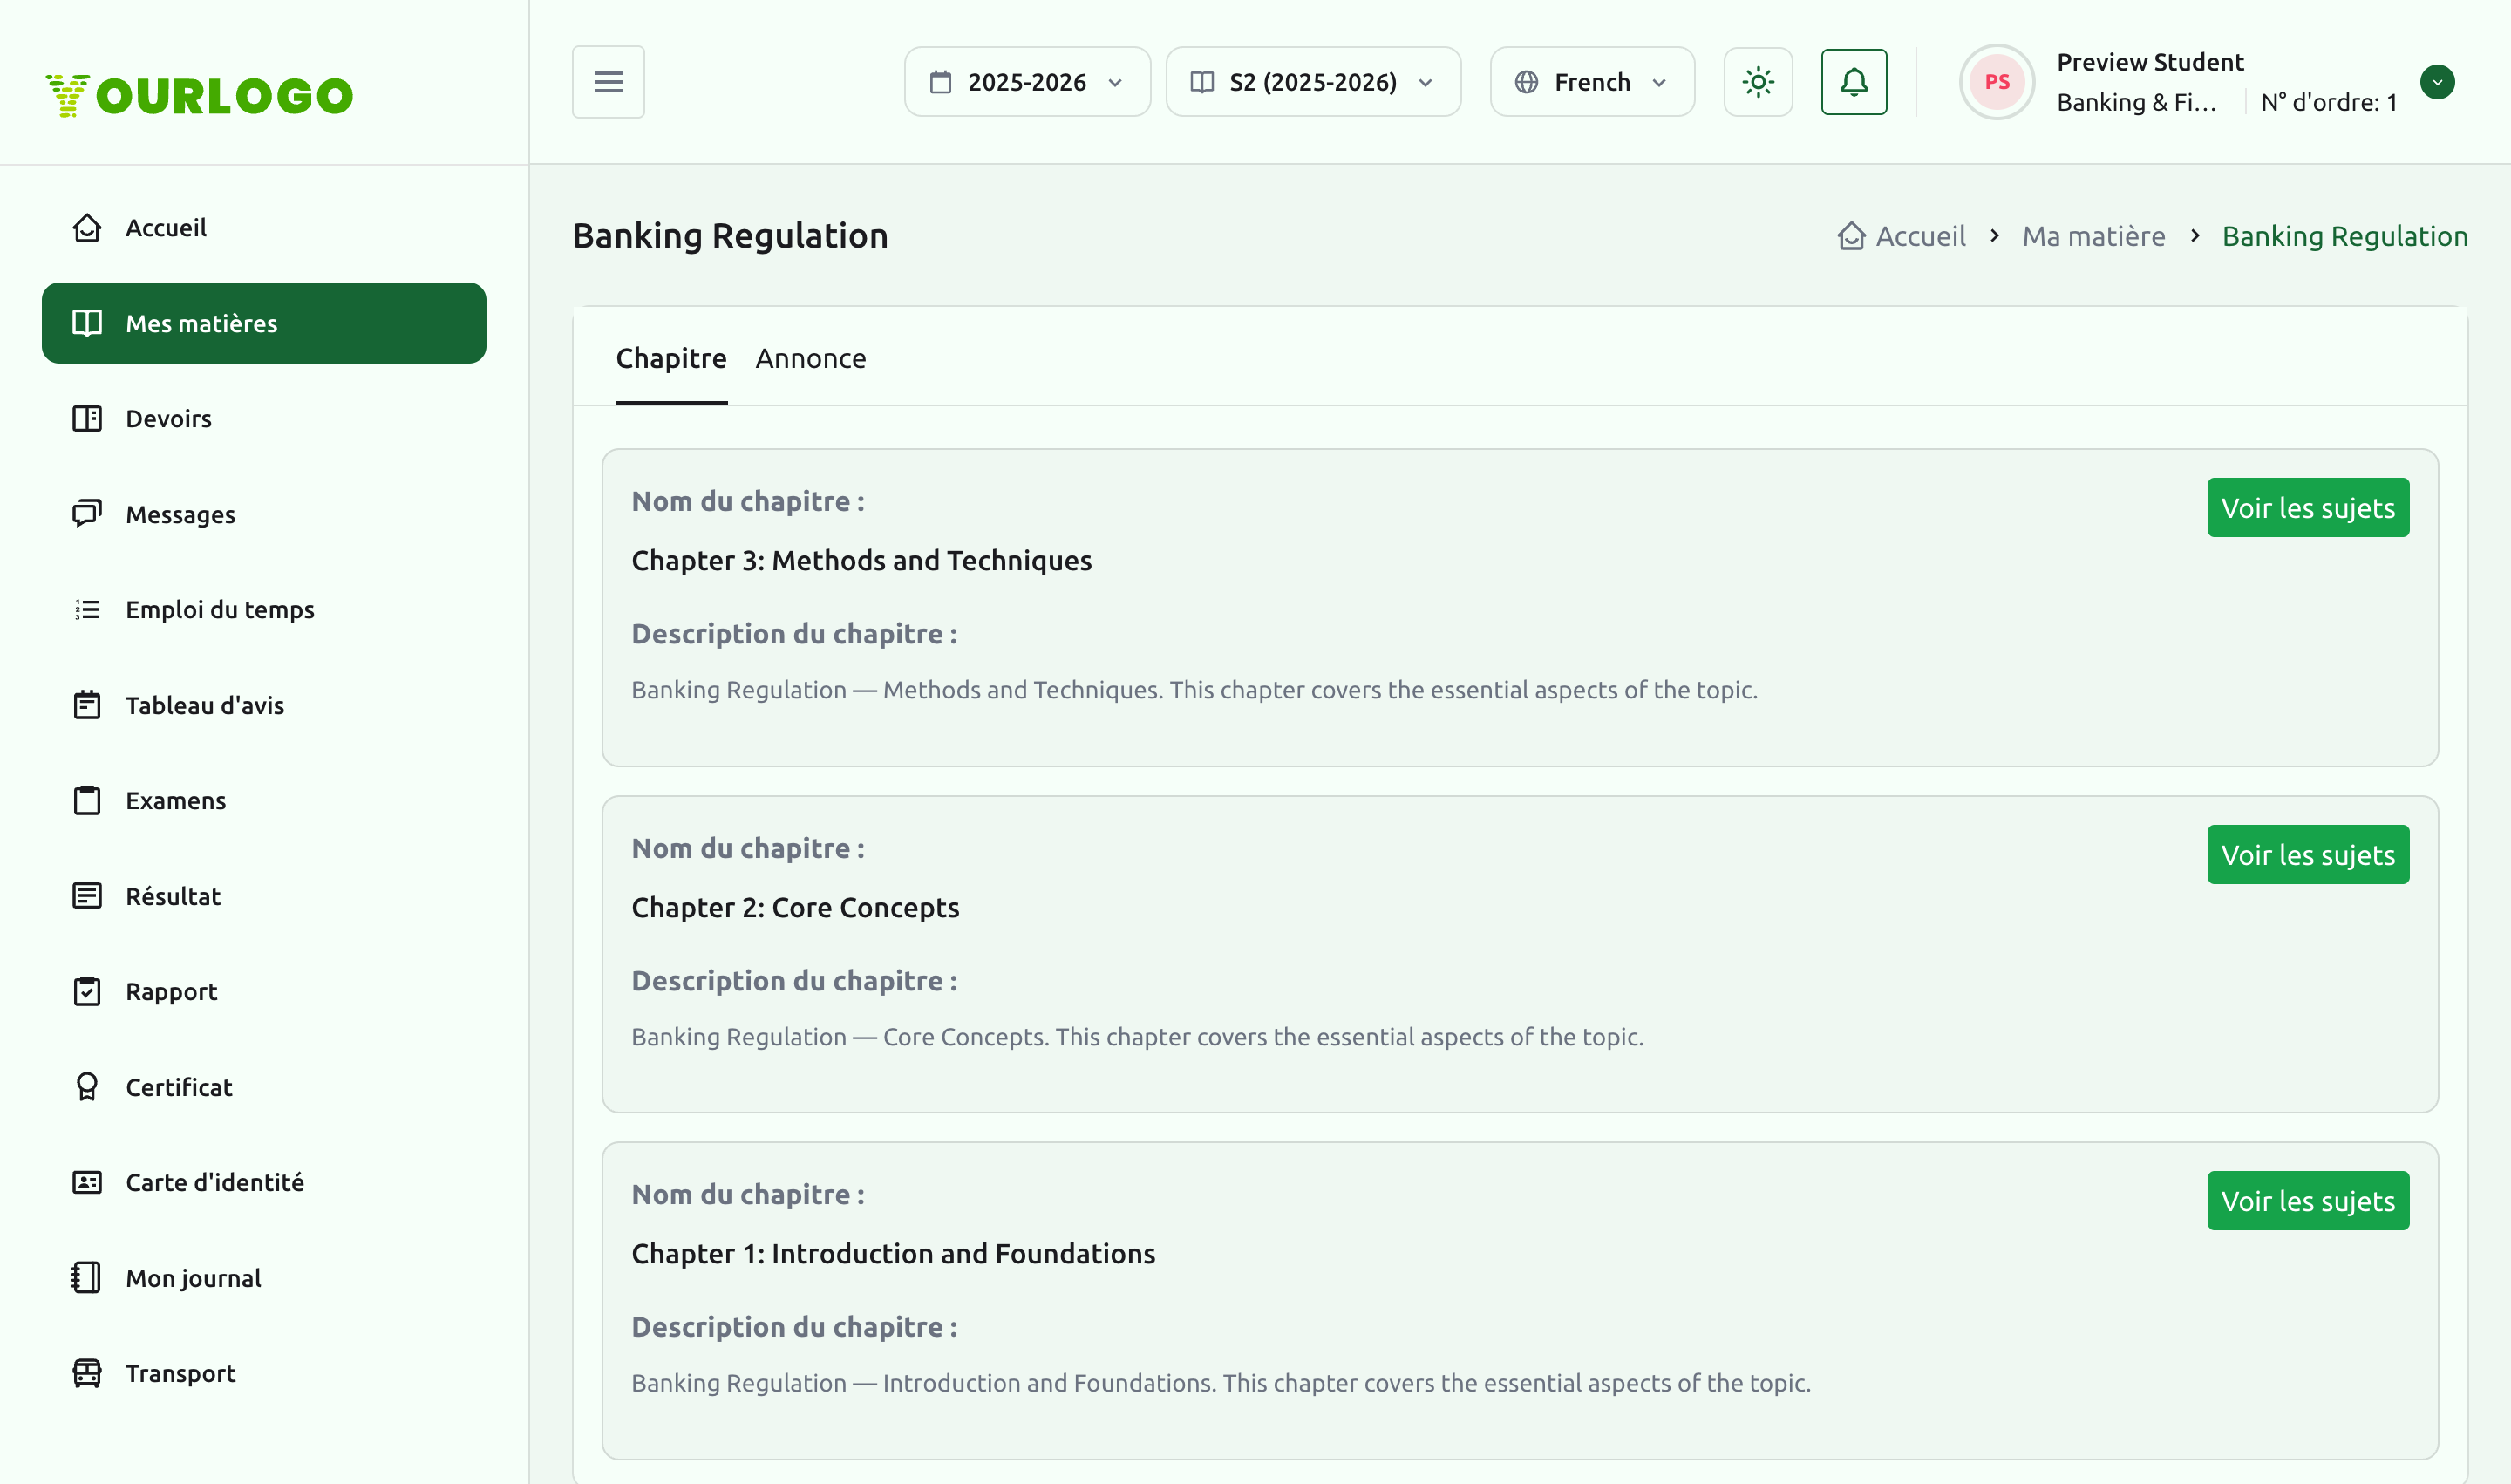The width and height of the screenshot is (2511, 1484).
Task: Click the Banking Regulation page heading
Action: pyautogui.click(x=730, y=236)
